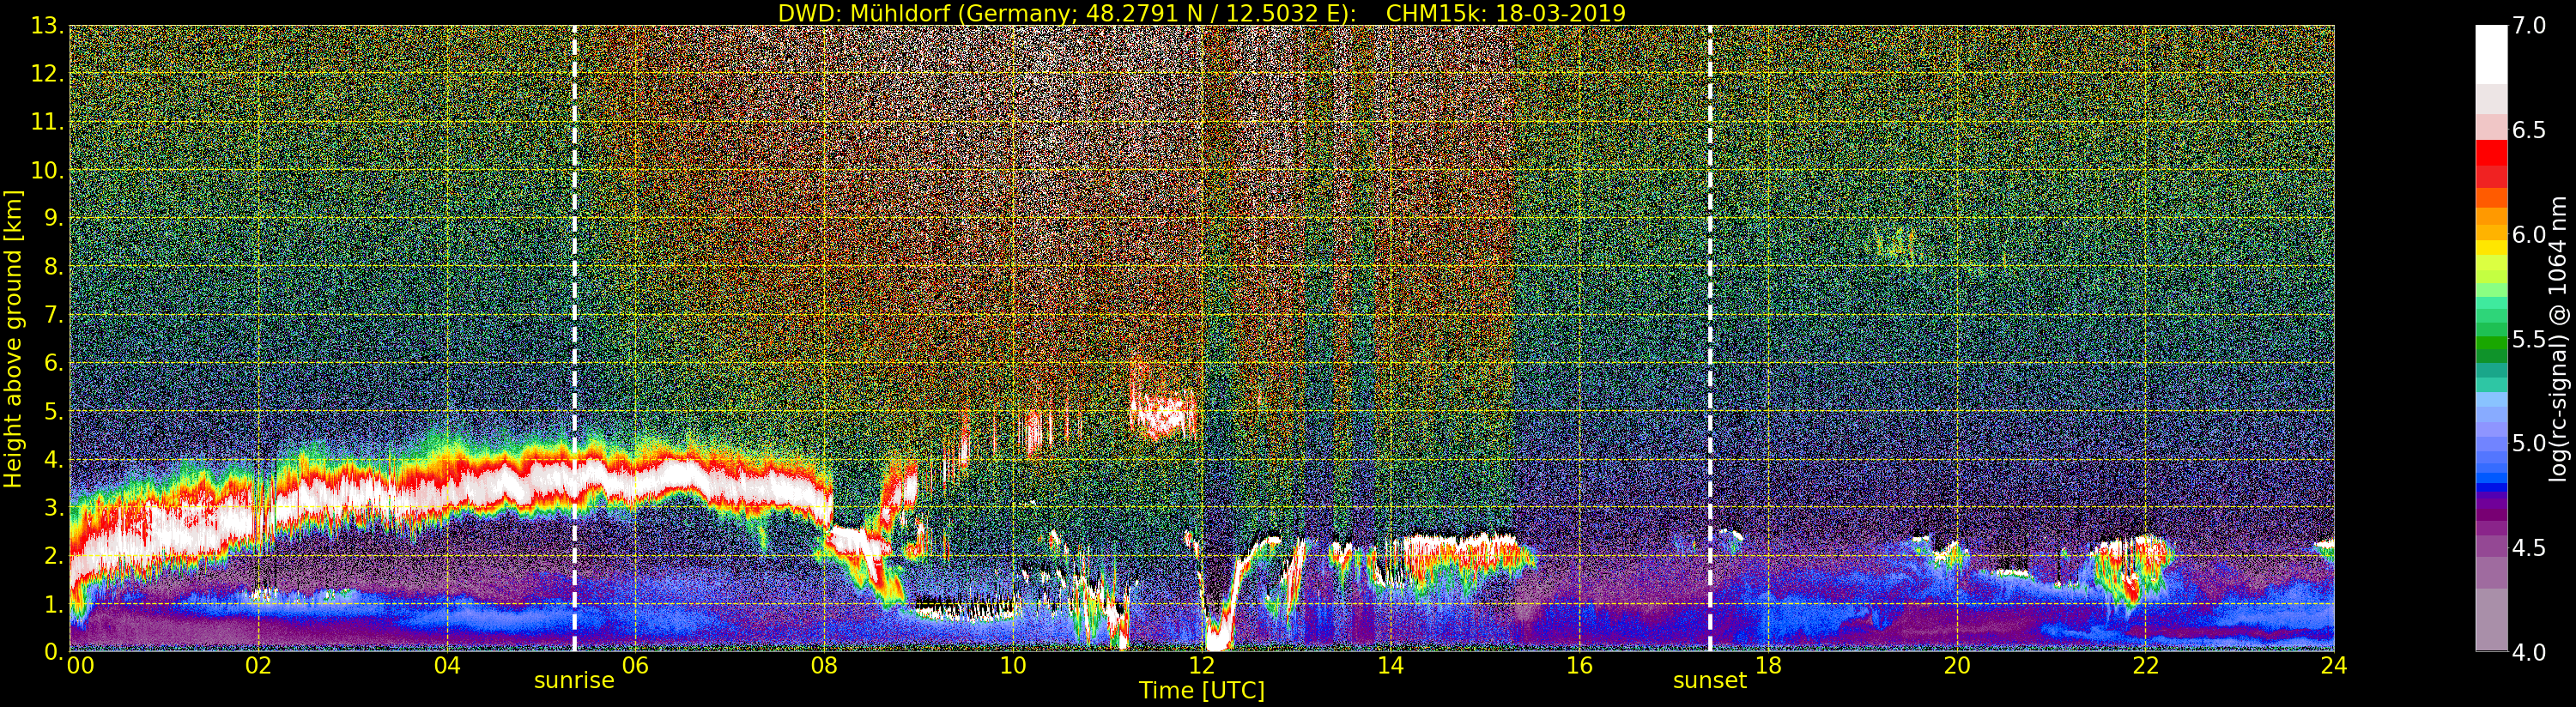Click the colorbar tick label '6.0'
The height and width of the screenshot is (707, 2576).
click(x=2529, y=234)
